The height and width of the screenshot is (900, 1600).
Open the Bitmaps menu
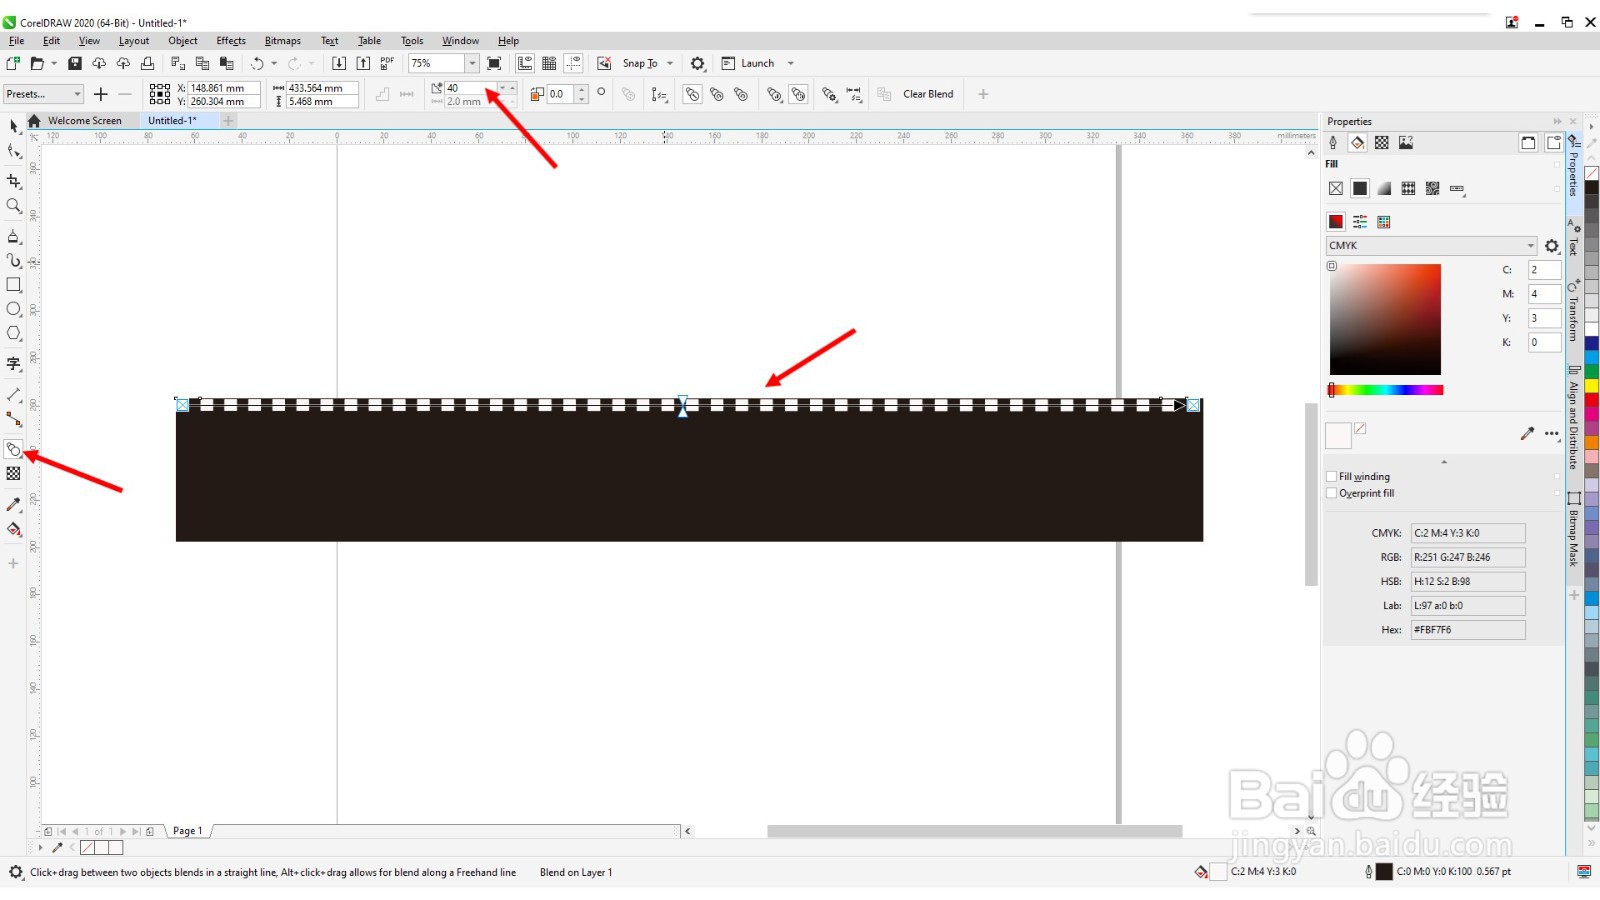click(x=283, y=41)
